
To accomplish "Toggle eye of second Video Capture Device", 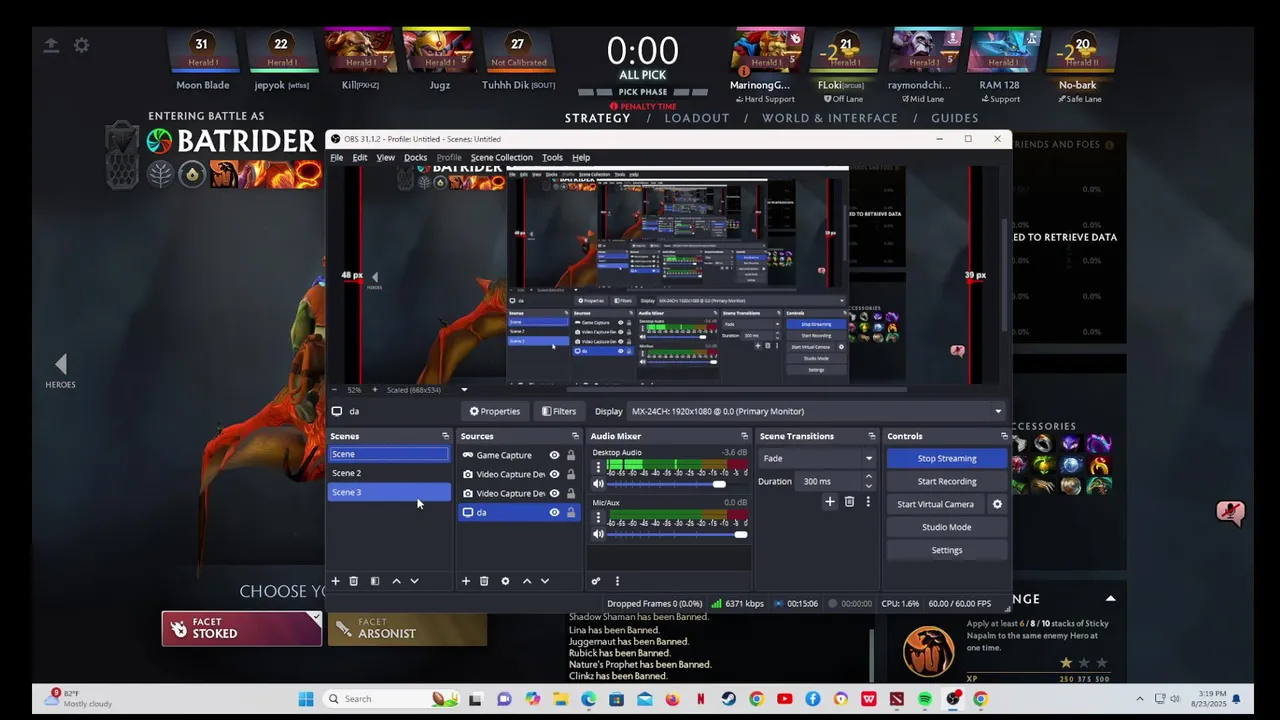I will [x=554, y=493].
